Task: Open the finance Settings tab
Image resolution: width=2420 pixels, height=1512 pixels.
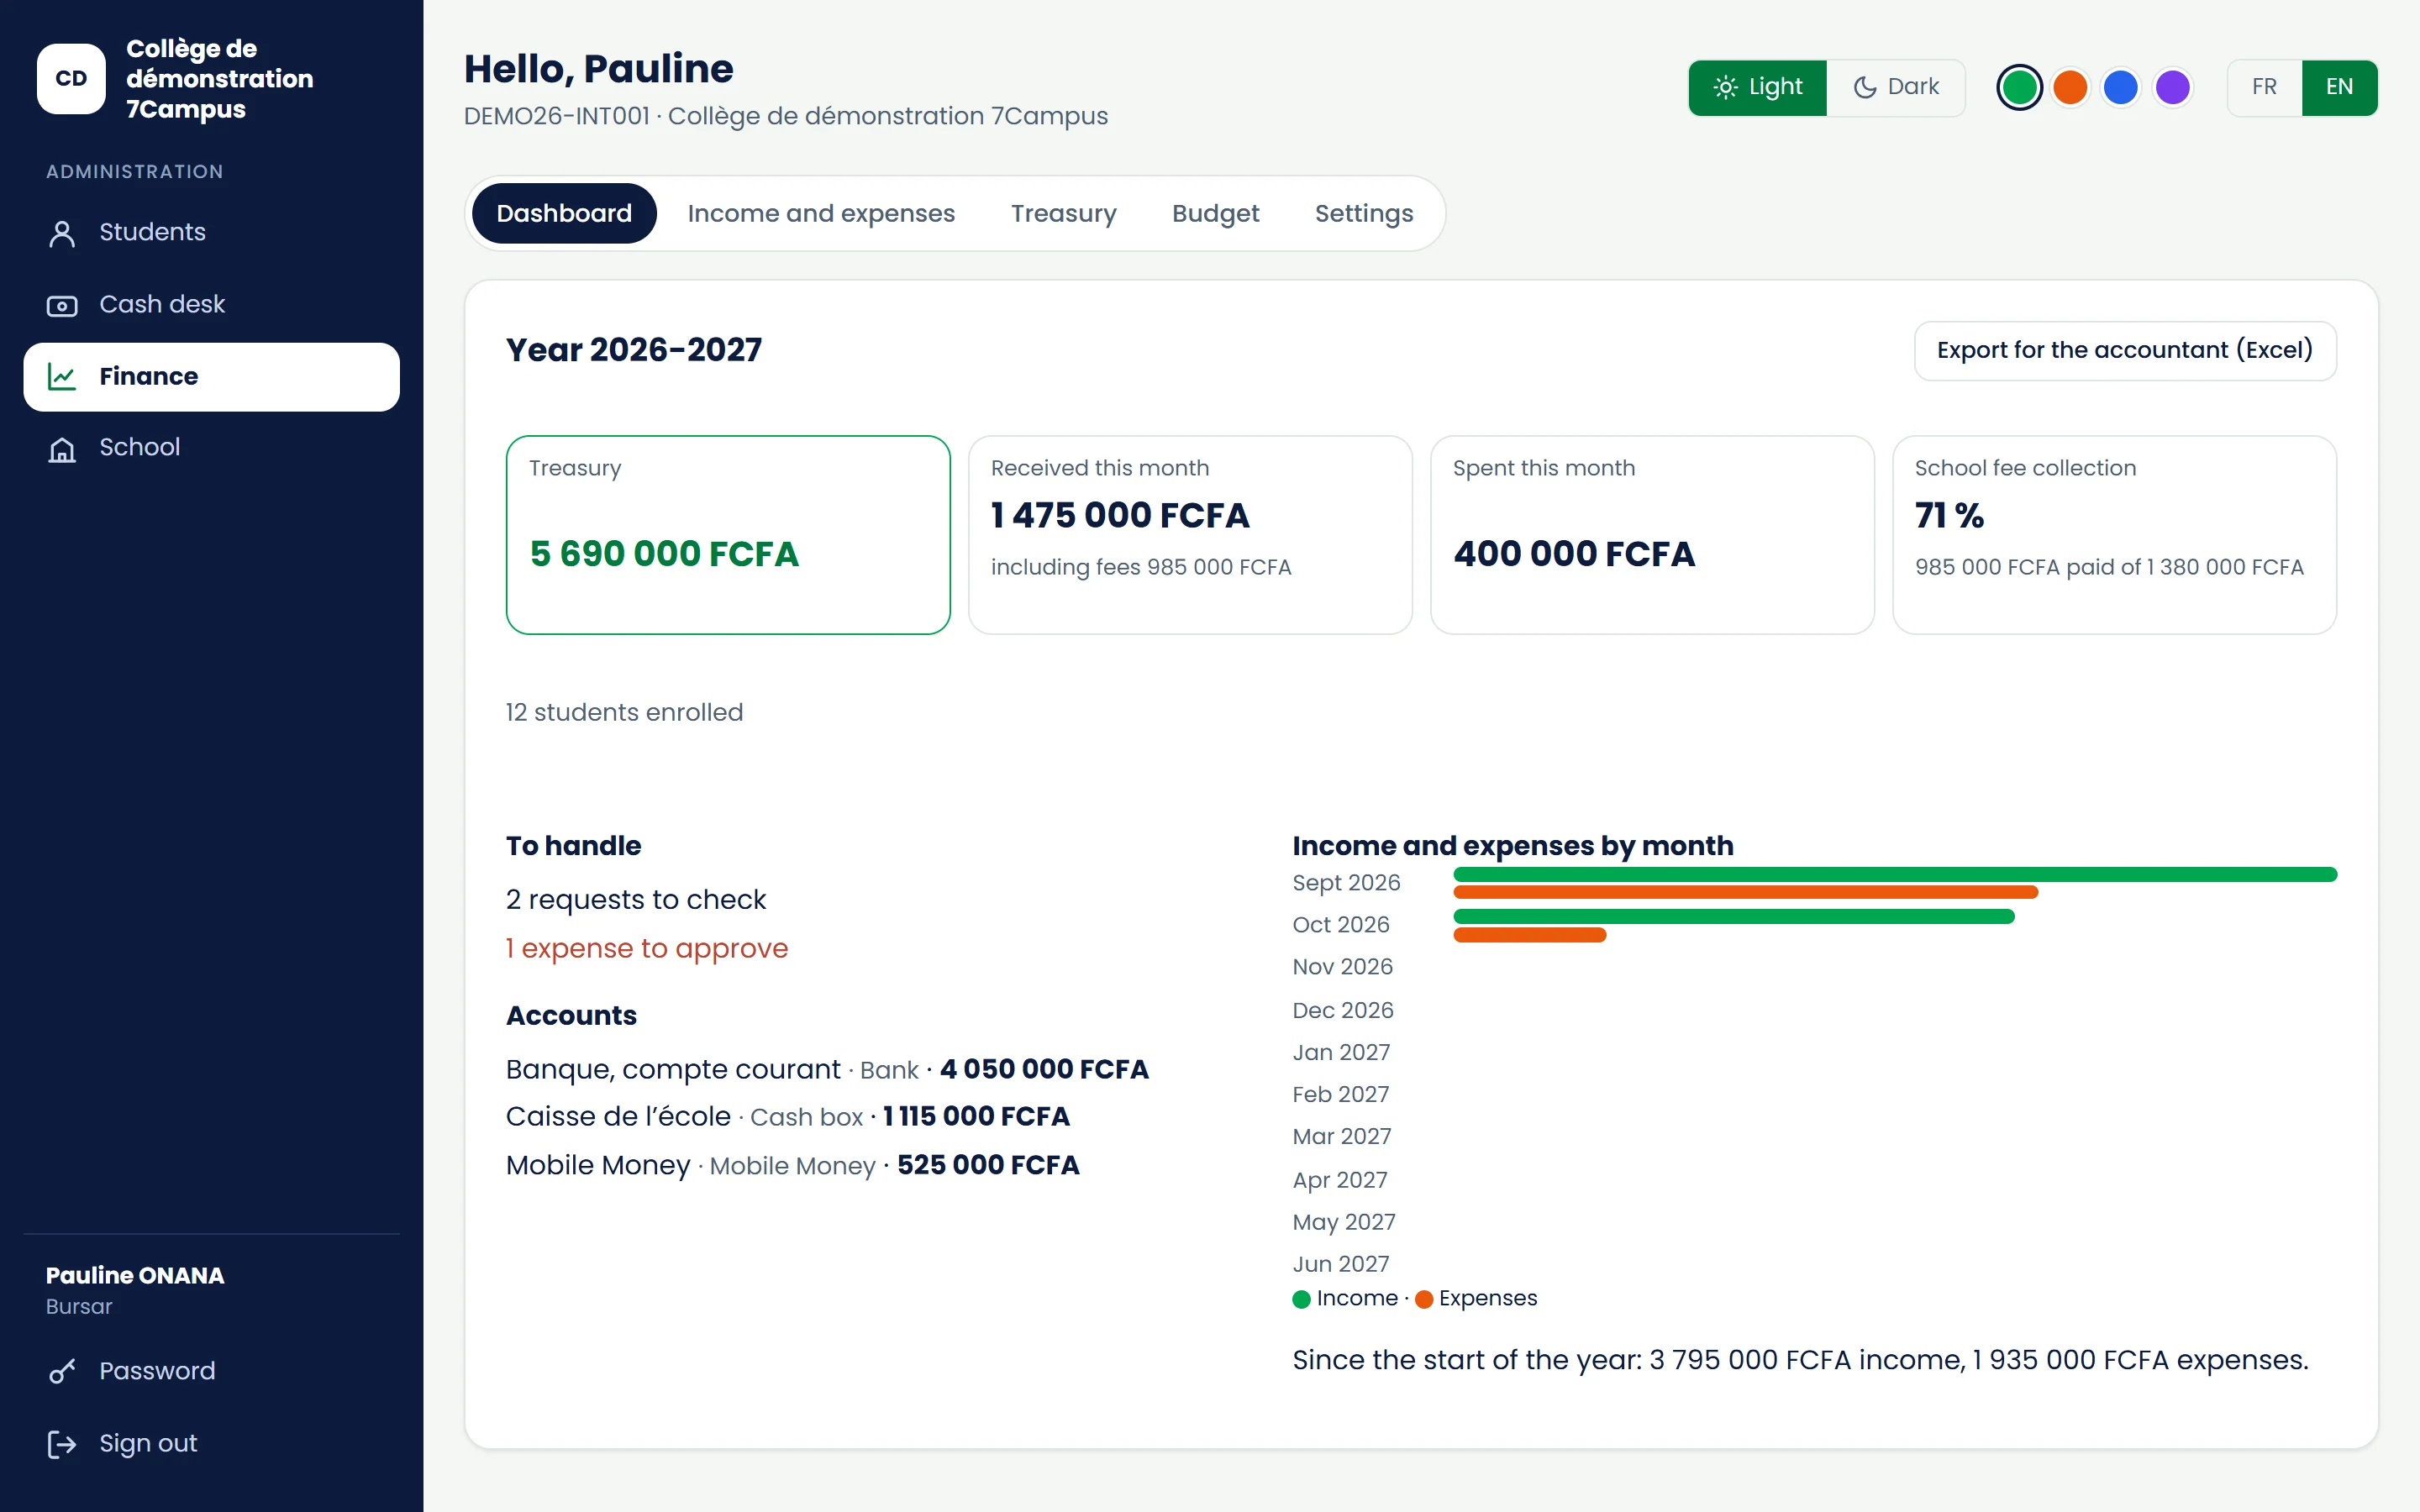Action: pyautogui.click(x=1364, y=213)
